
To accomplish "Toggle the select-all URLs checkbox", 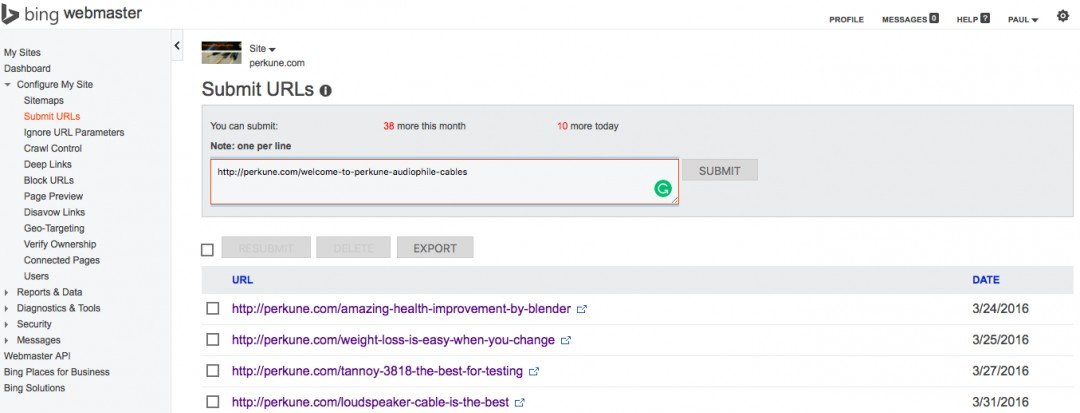I will pyautogui.click(x=207, y=250).
